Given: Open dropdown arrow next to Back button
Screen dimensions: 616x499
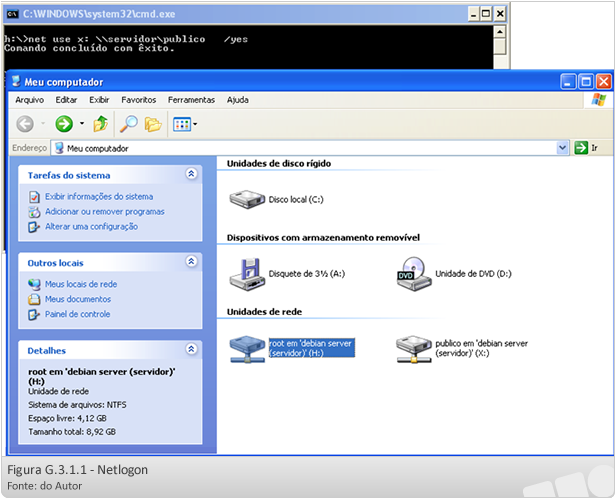Looking at the screenshot, I should tap(43, 124).
